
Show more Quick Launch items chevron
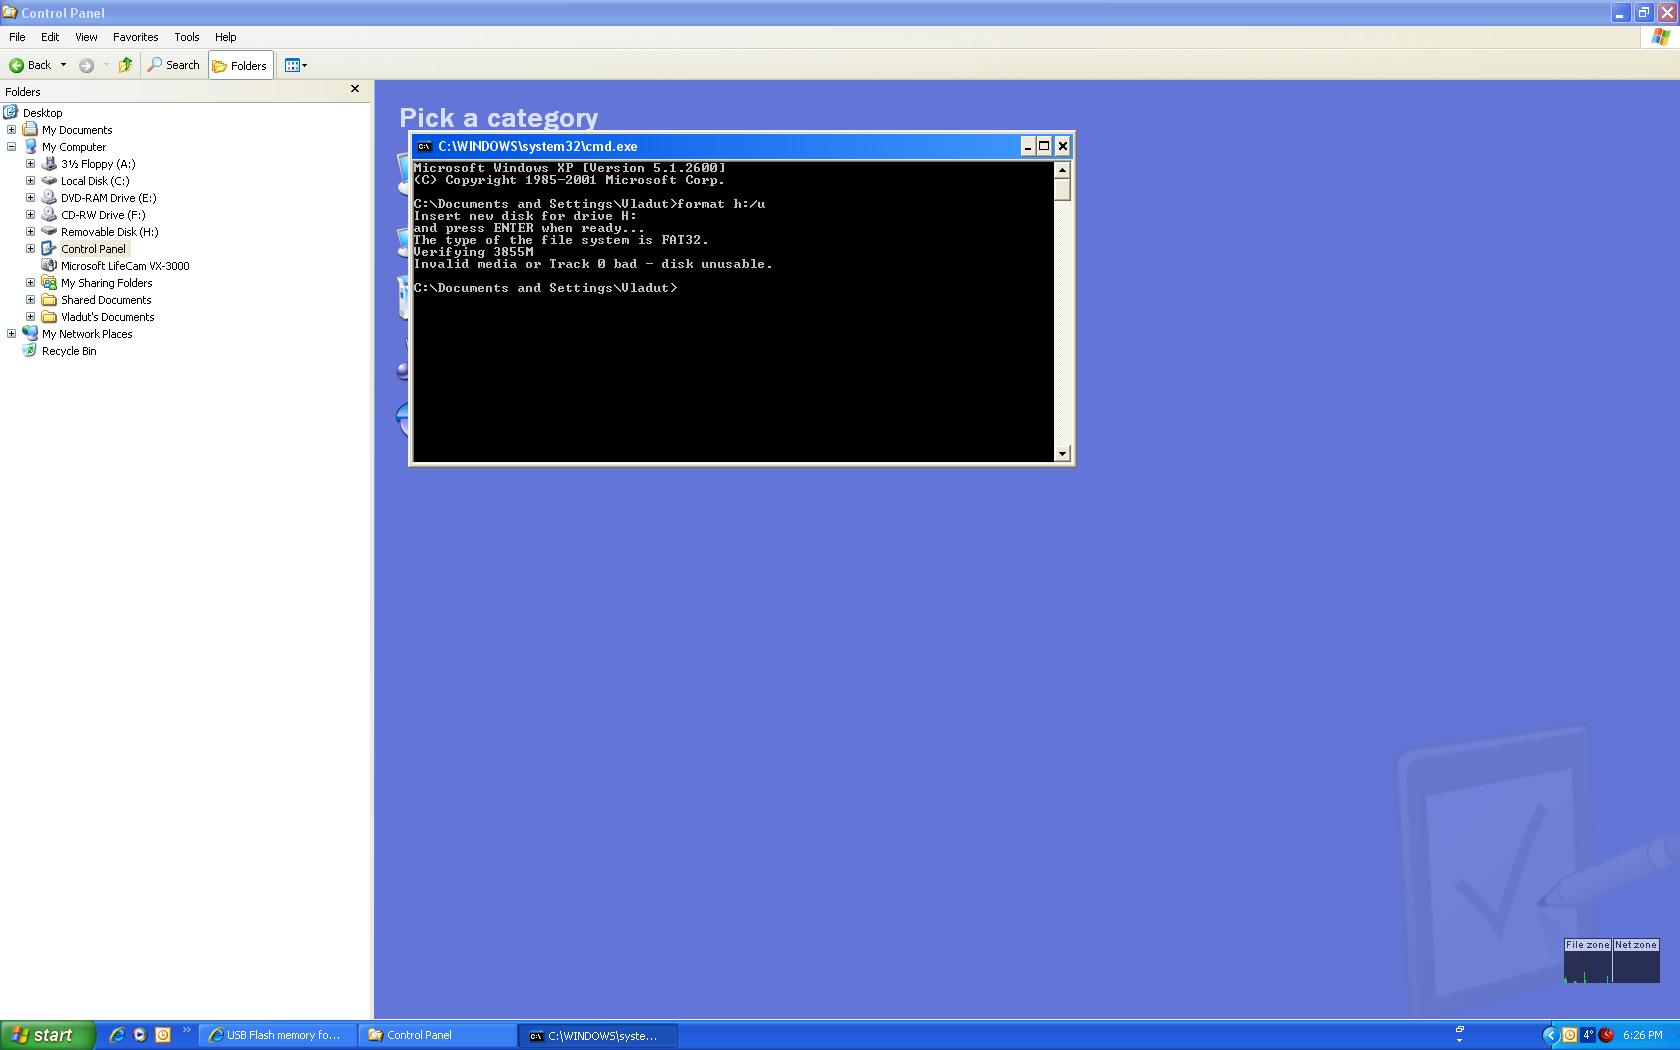tap(186, 1031)
